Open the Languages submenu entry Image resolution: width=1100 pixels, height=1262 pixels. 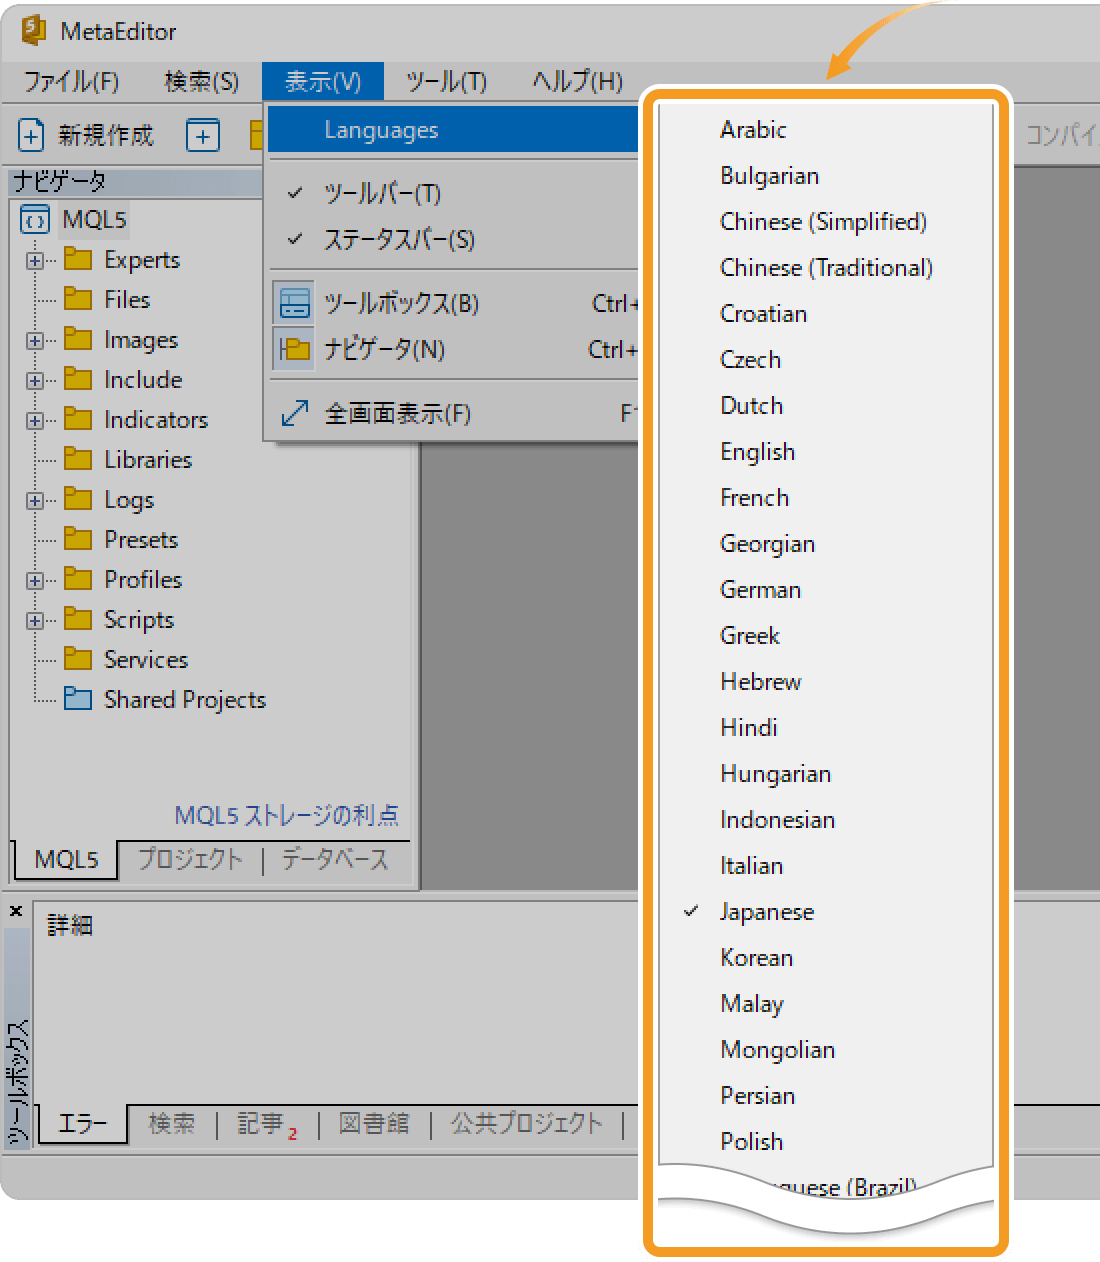(452, 130)
